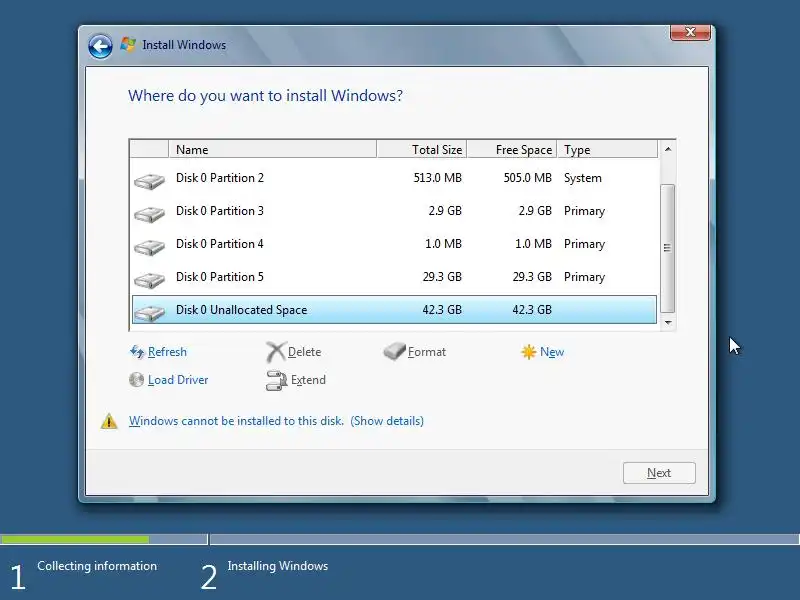The image size is (800, 600).
Task: Sort by the Name column header
Action: (272, 149)
